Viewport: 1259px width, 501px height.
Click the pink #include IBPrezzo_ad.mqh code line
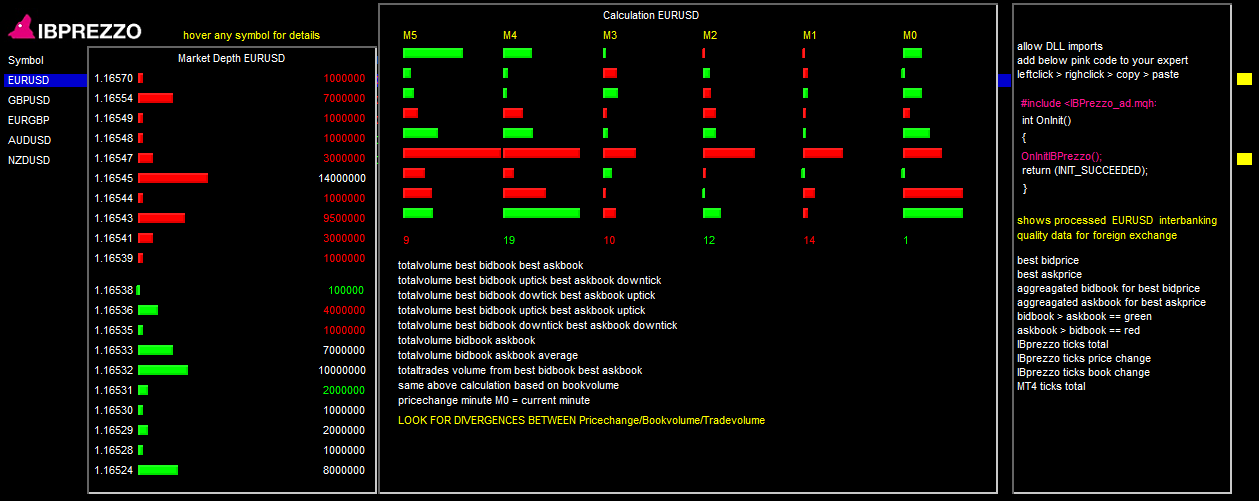click(x=1088, y=103)
